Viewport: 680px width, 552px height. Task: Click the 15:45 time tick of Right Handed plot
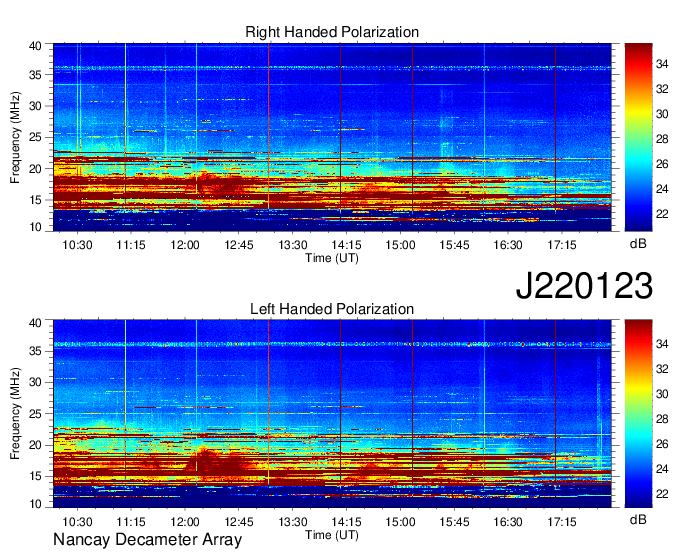(x=454, y=245)
